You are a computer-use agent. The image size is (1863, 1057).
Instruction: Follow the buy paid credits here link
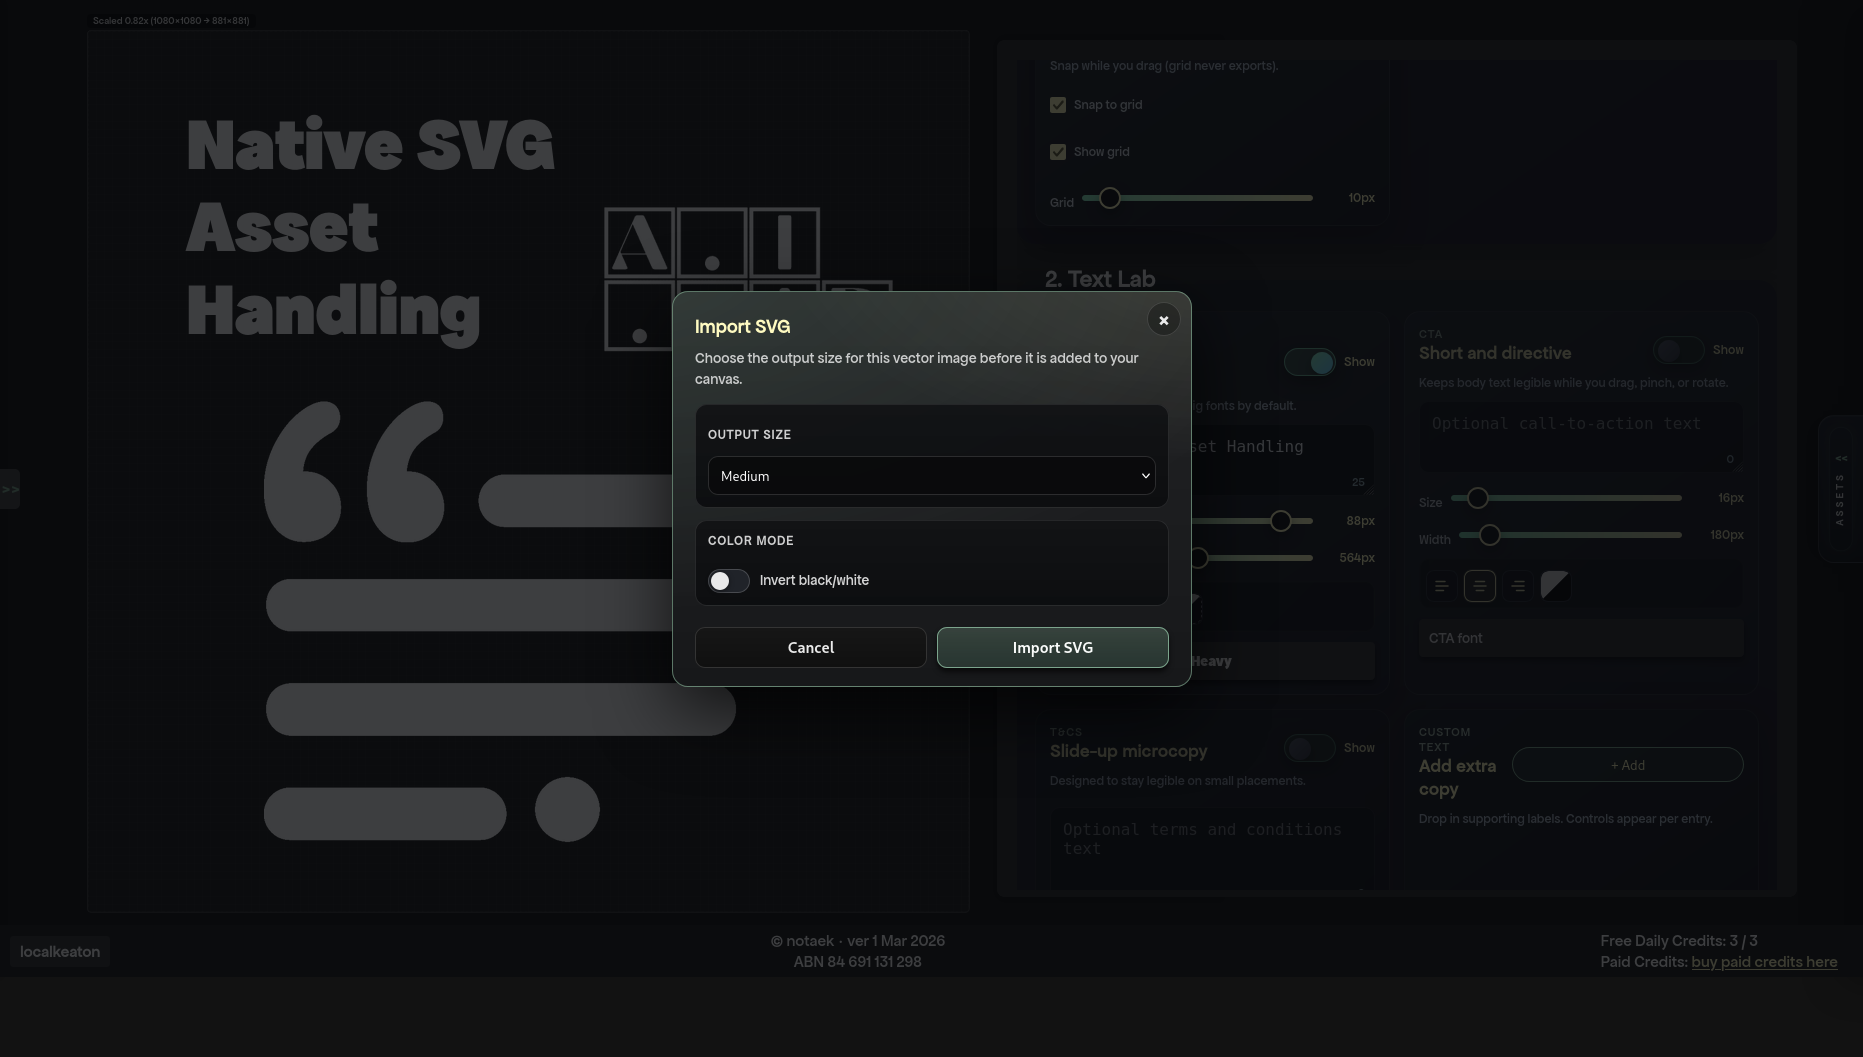[x=1764, y=961]
